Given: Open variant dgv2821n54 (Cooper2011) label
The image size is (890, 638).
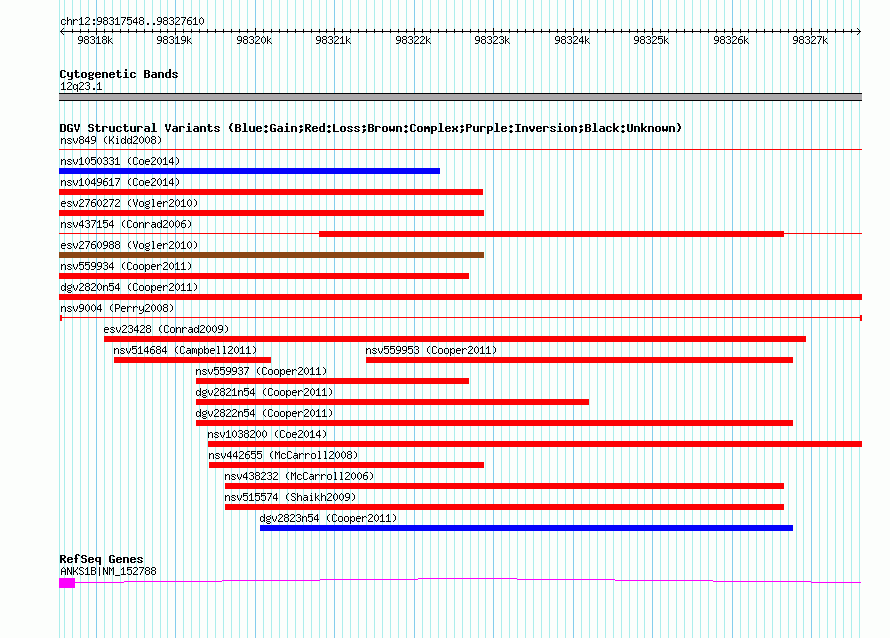Looking at the screenshot, I should [264, 392].
